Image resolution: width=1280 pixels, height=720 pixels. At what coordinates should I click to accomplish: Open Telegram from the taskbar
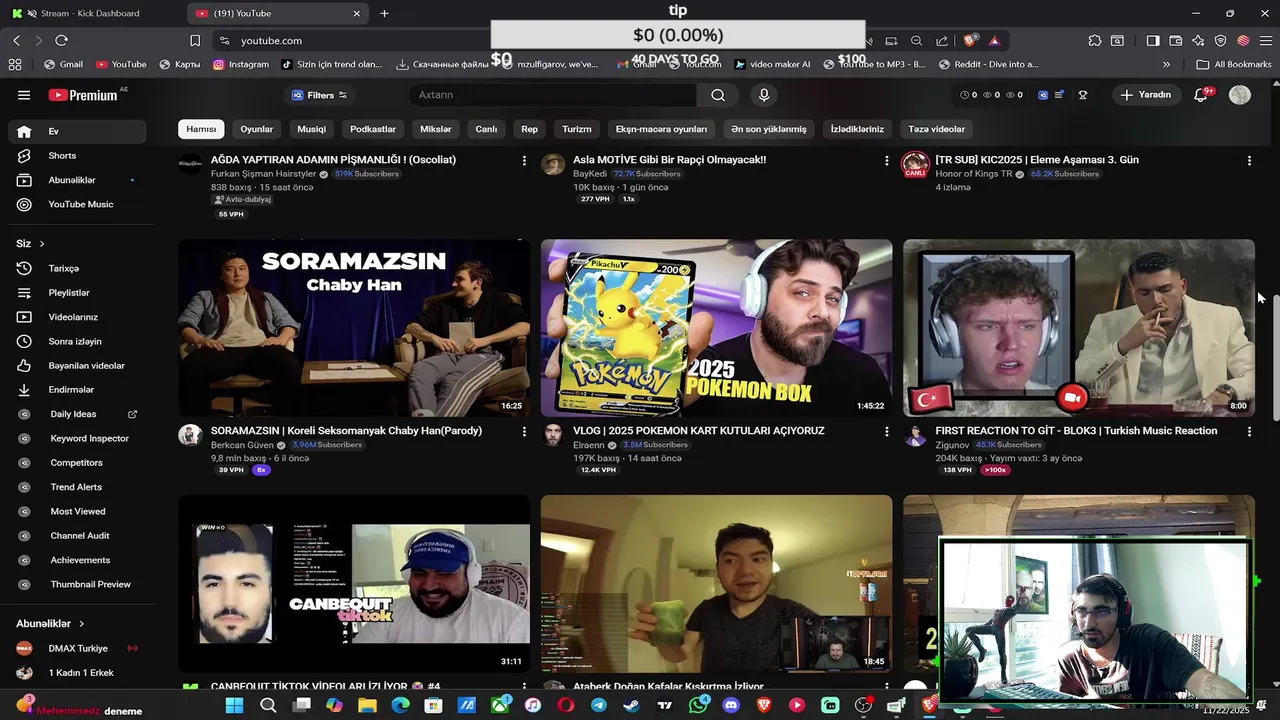pyautogui.click(x=598, y=705)
